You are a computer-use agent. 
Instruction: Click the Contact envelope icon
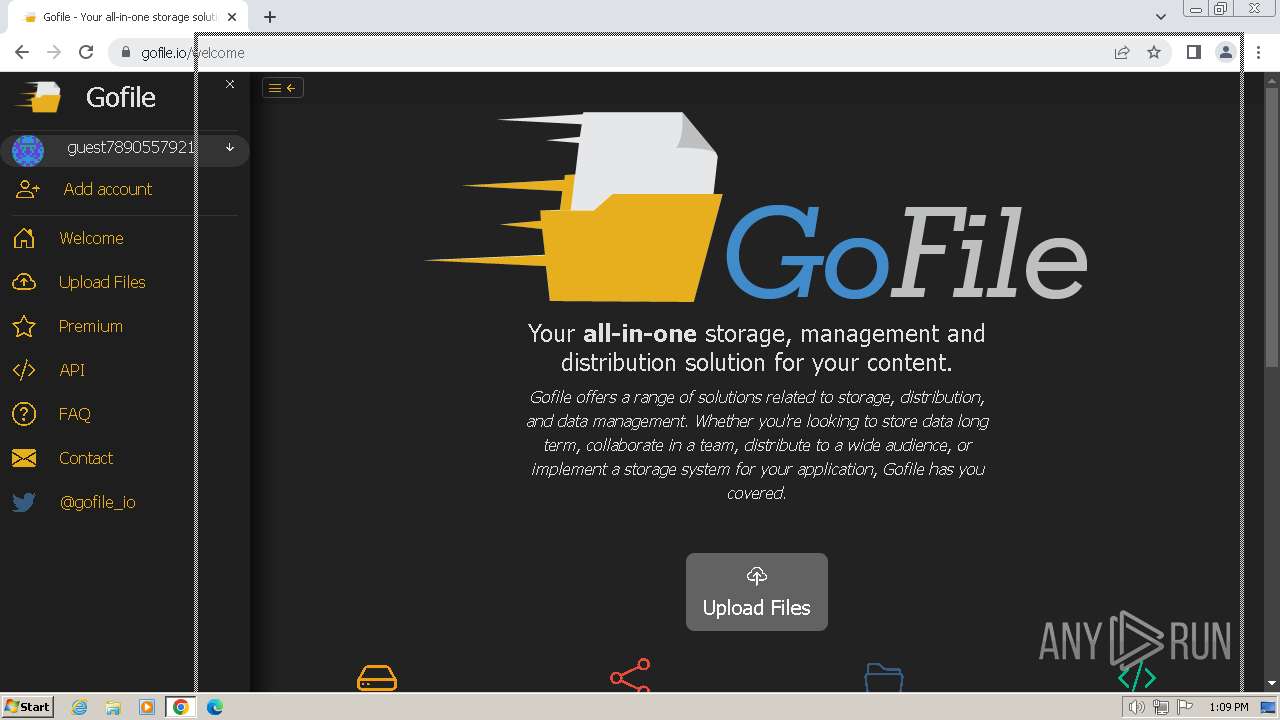point(24,458)
